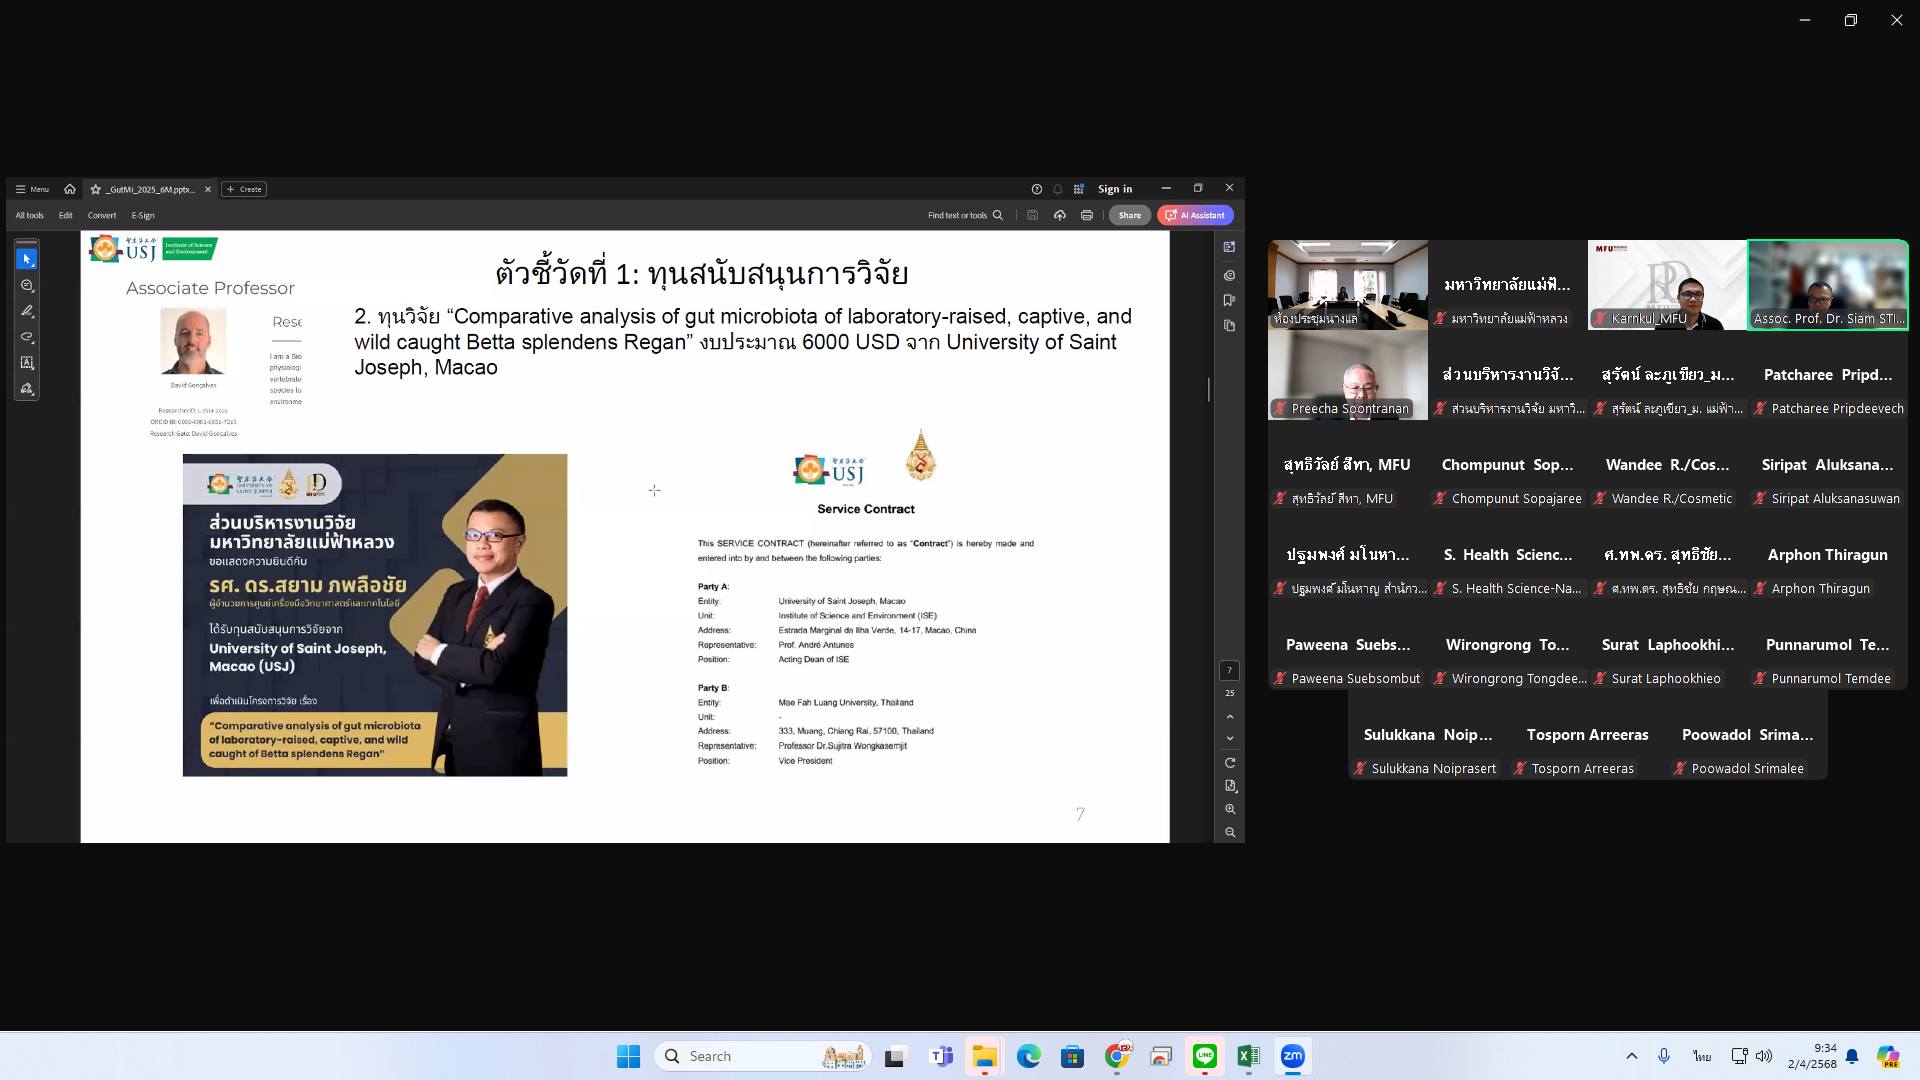Select the meeting room video thumbnail

pos(1348,285)
